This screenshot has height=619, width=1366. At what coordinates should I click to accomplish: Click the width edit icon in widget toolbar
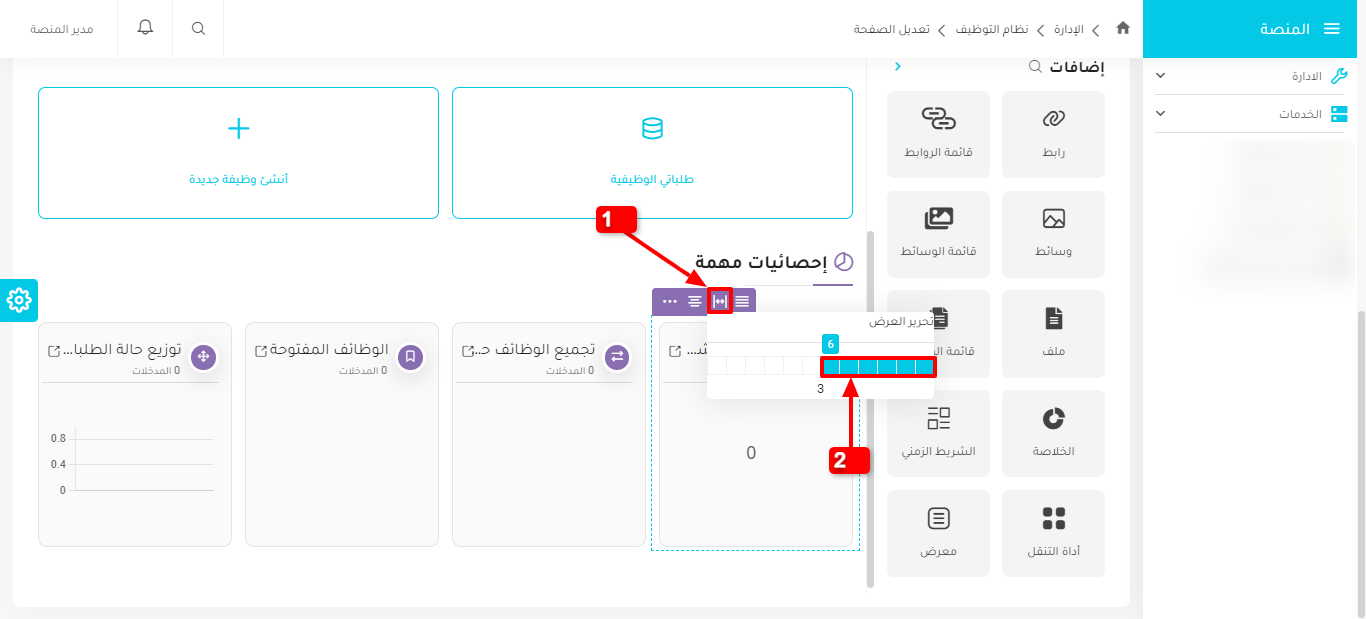click(x=719, y=301)
